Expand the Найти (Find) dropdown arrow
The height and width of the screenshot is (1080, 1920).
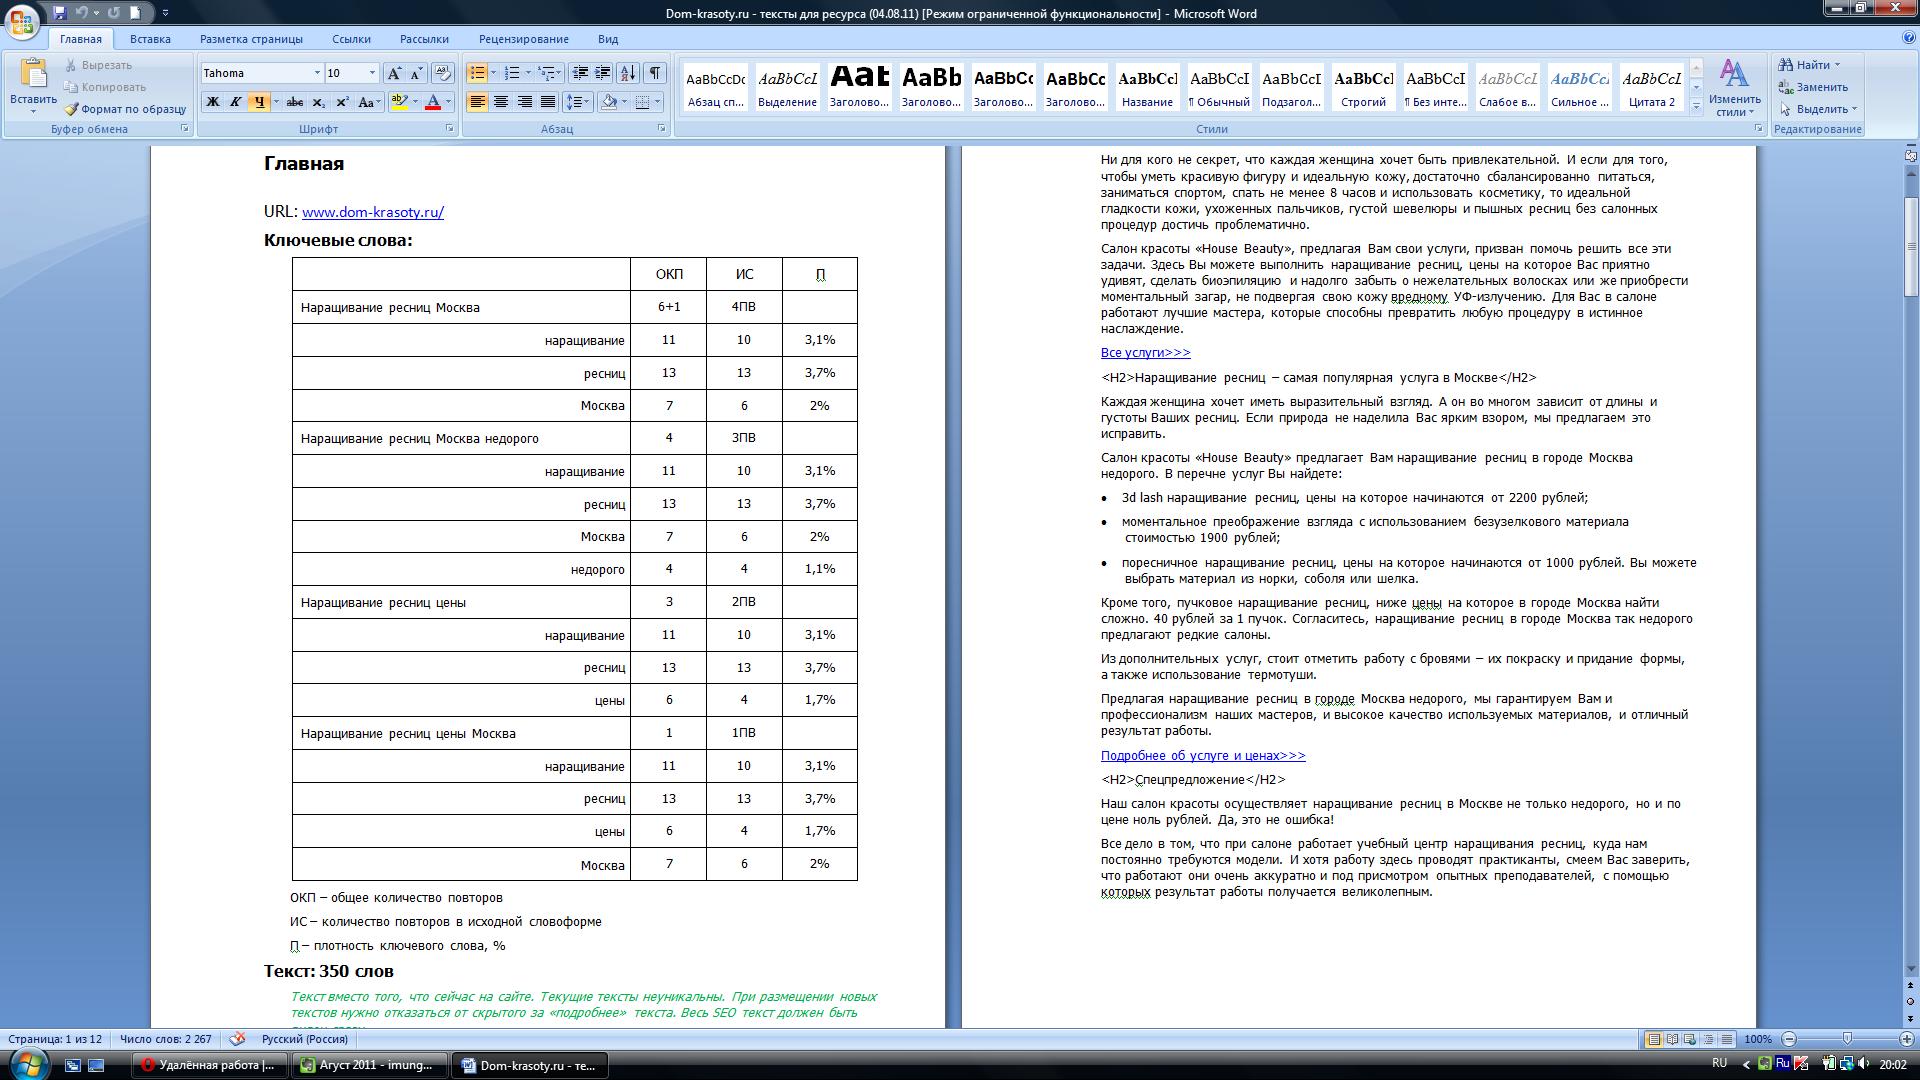1837,65
